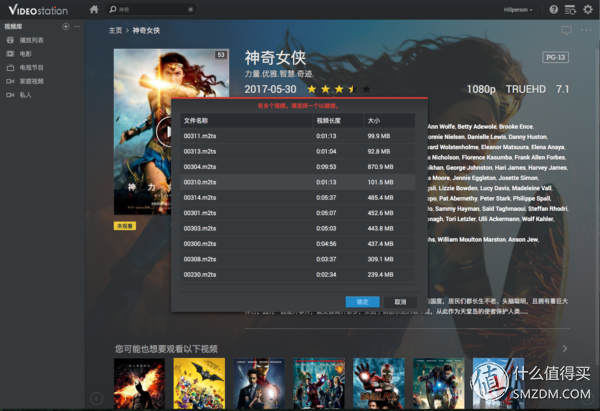Screen dimensions: 600x411
Task: Open 播放列表 in sidebar
Action: tap(32, 40)
